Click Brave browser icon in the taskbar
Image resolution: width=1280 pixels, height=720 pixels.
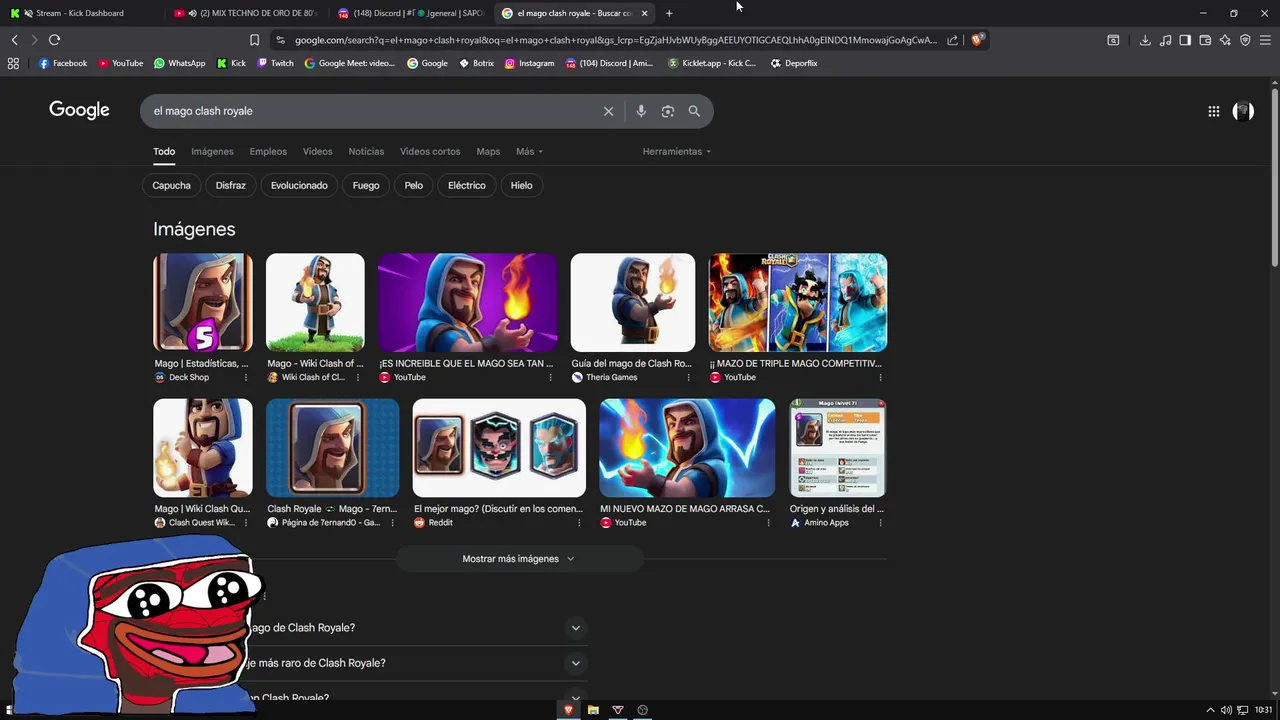[x=568, y=710]
